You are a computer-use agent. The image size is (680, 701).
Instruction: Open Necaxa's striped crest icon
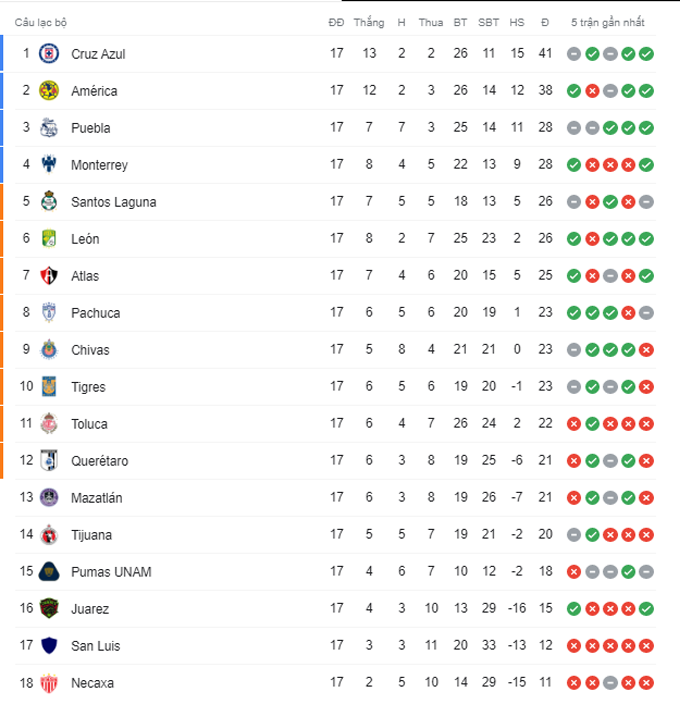coord(49,683)
